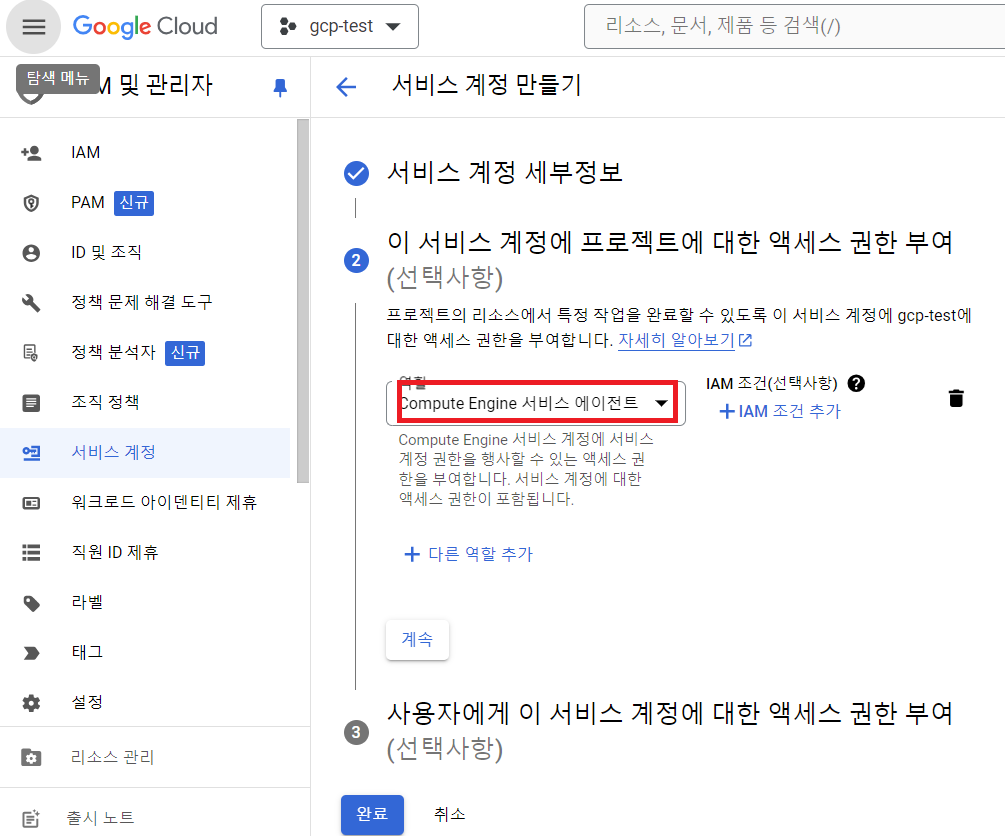This screenshot has height=836, width=1005.
Task: Click the 워크로드 아이덴티티 제휴 card icon
Action: (31, 503)
